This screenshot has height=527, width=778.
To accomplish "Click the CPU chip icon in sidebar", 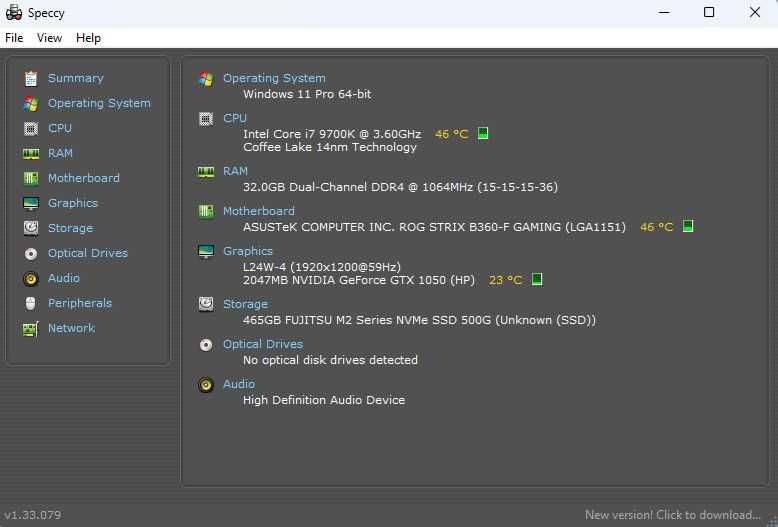I will tap(31, 129).
